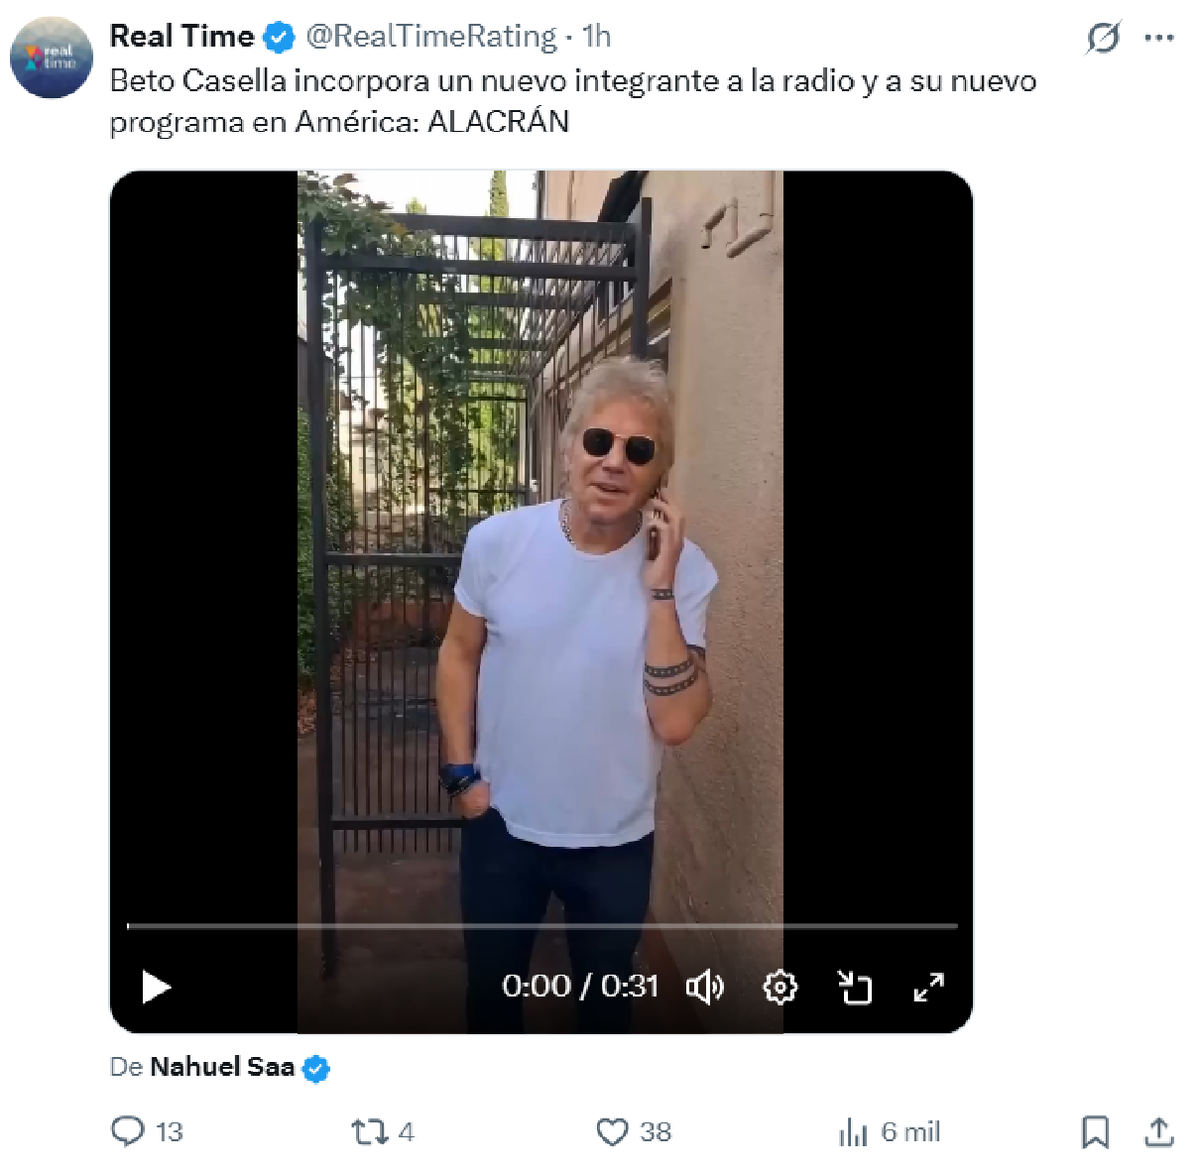Open the reply comments icon
This screenshot has height=1172, width=1200.
[x=128, y=1131]
